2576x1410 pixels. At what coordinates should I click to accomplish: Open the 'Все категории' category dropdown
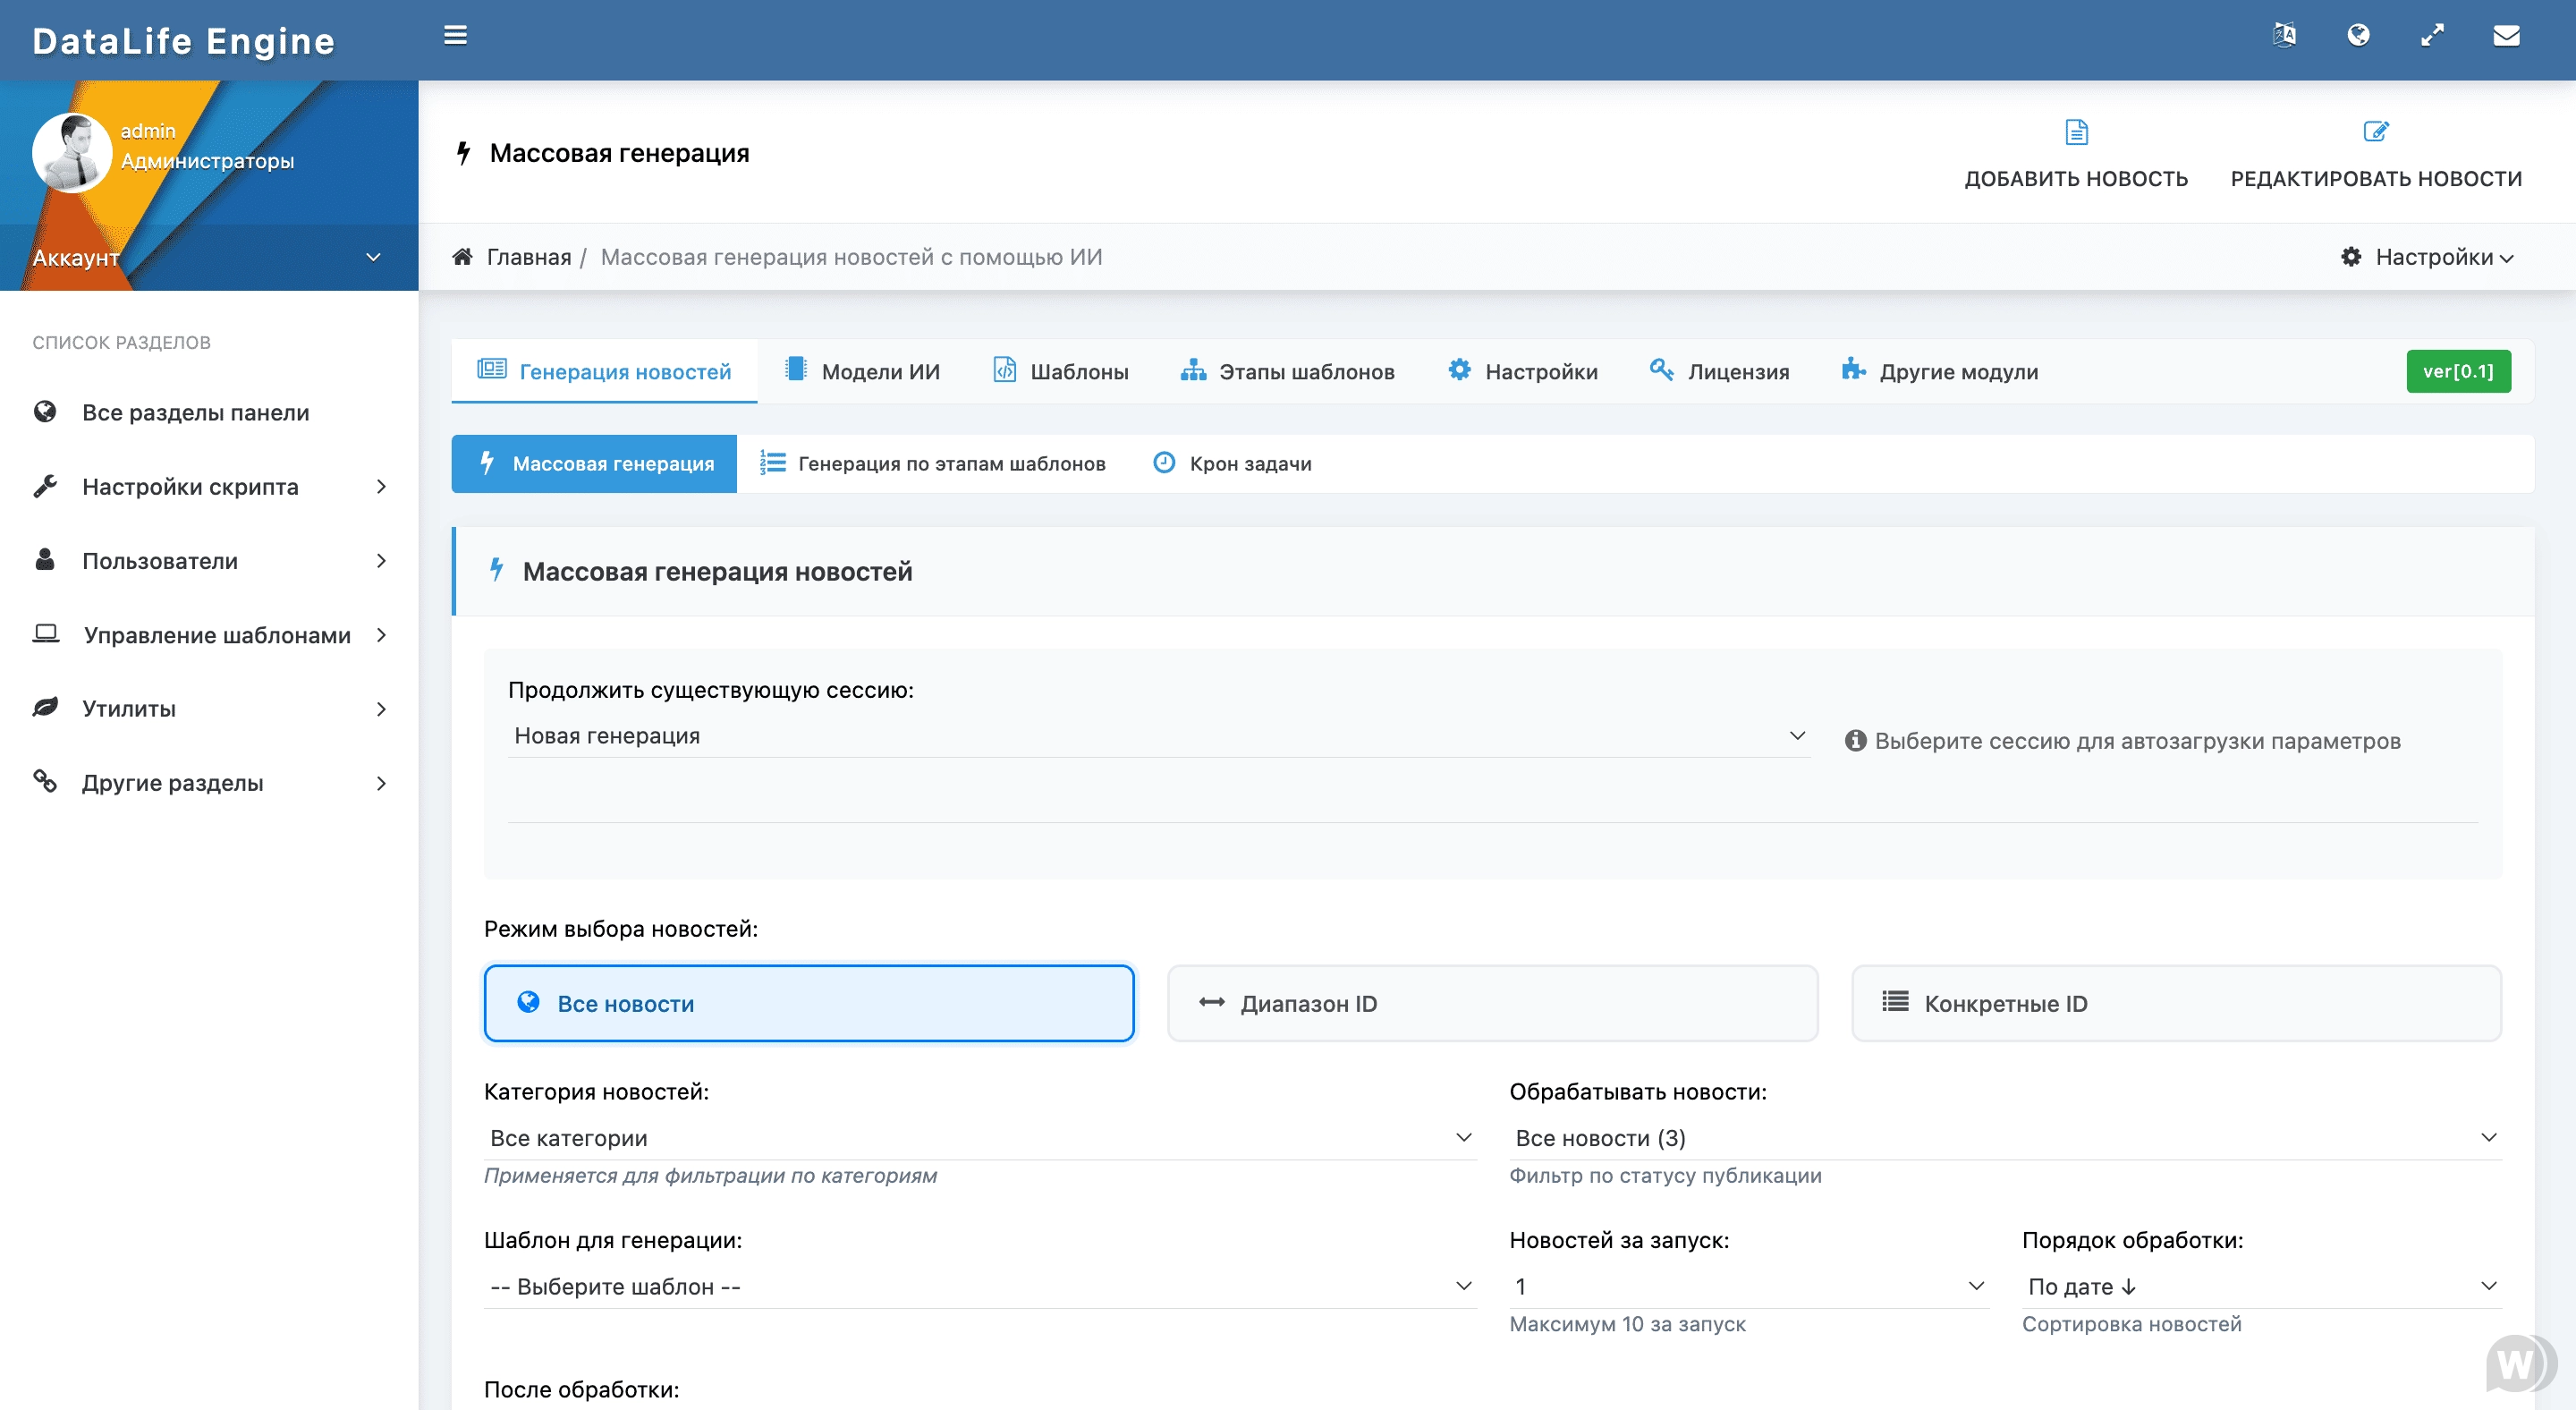pos(980,1138)
